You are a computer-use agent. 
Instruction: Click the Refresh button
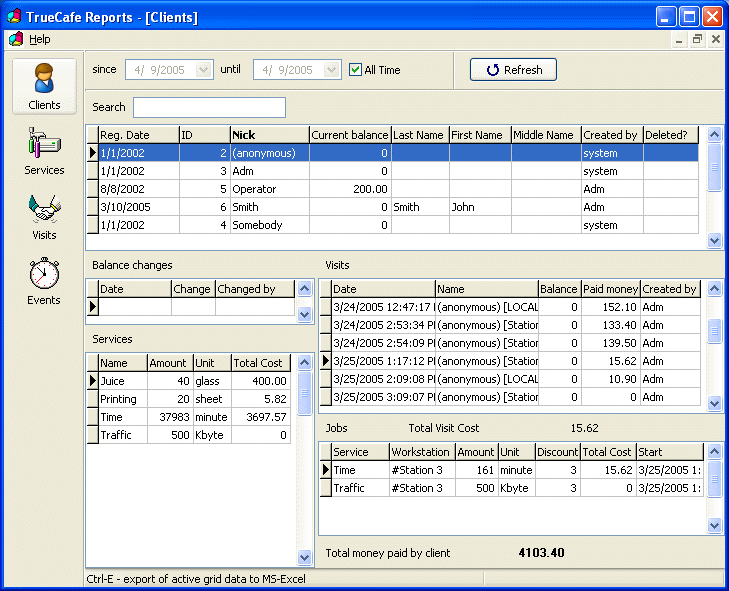tap(513, 70)
